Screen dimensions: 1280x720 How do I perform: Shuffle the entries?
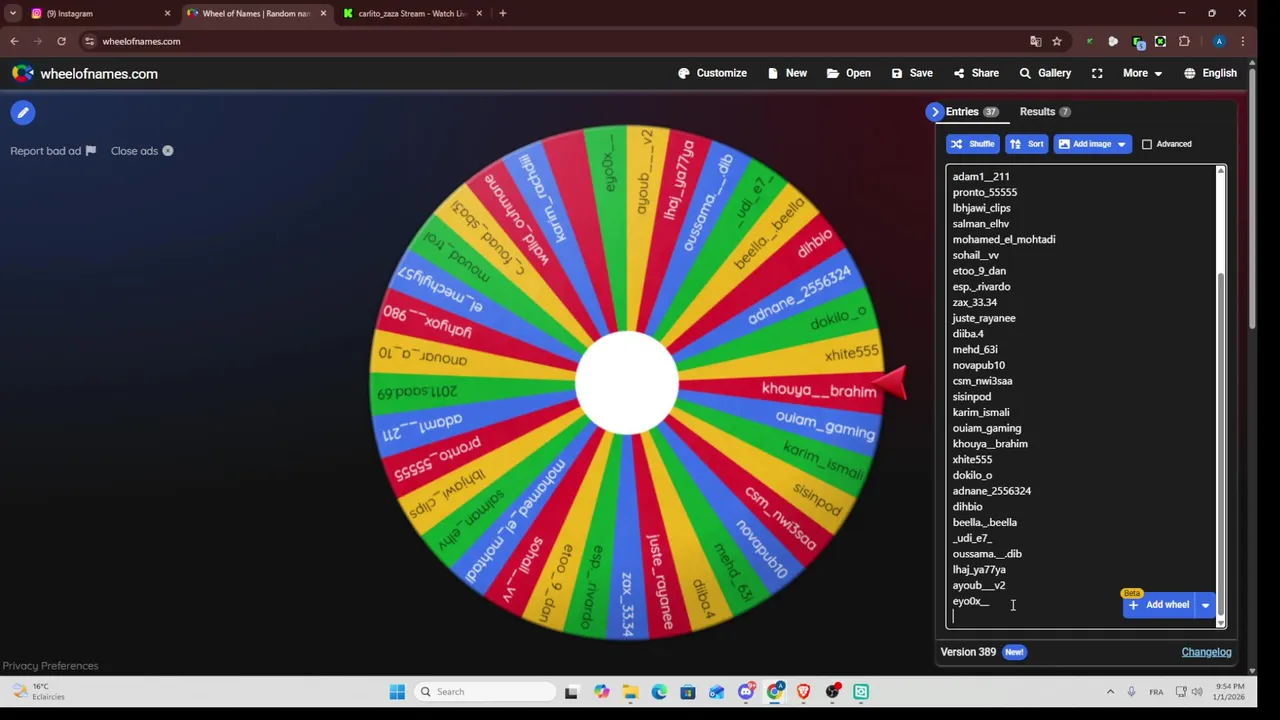tap(972, 144)
